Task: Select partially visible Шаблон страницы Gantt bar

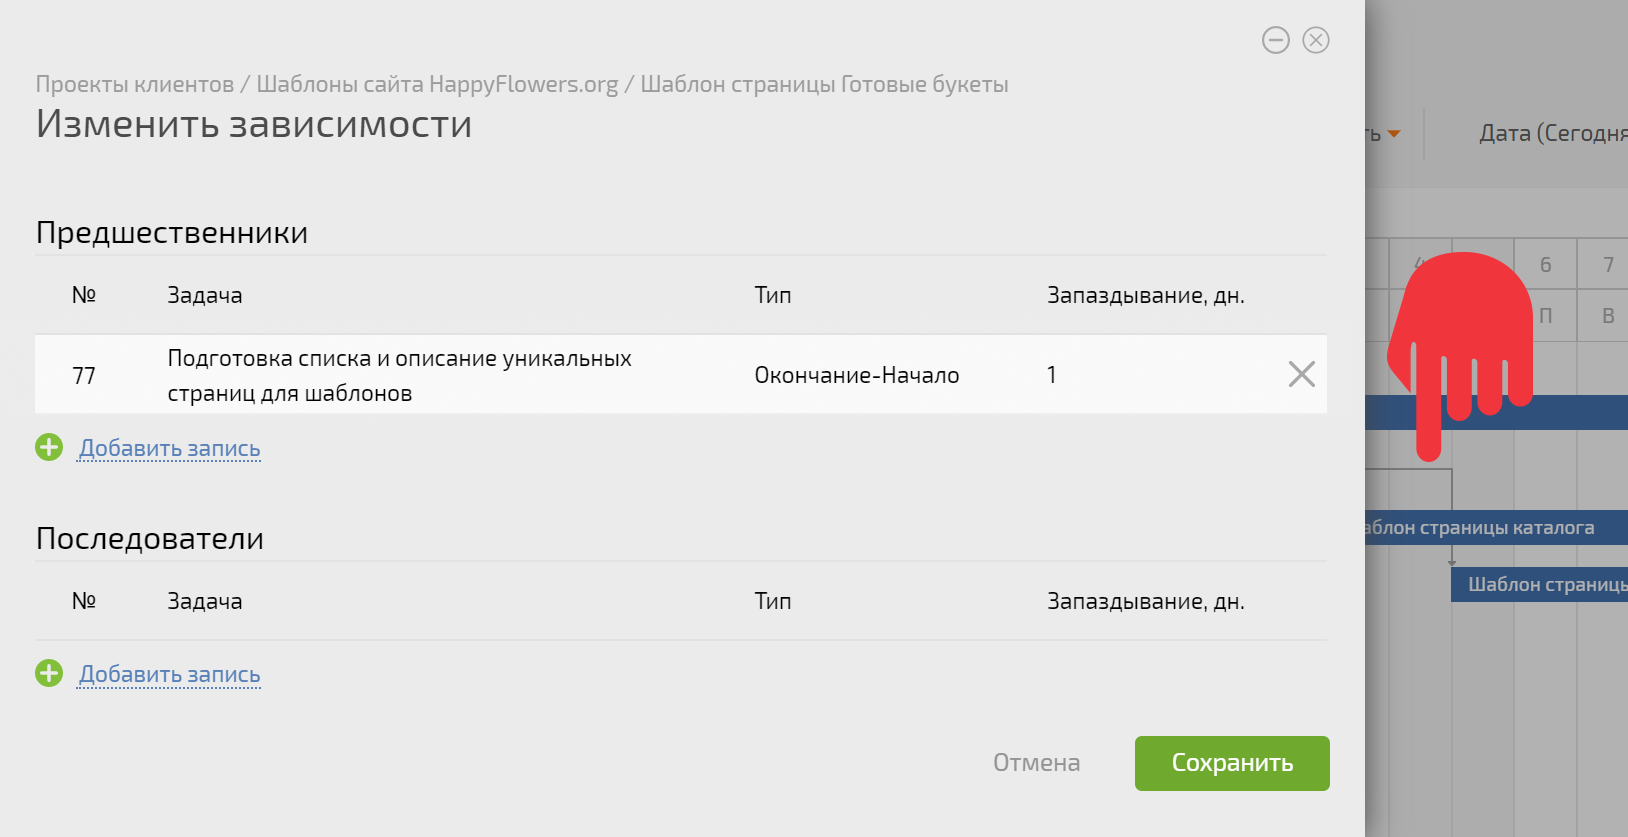Action: [1539, 584]
